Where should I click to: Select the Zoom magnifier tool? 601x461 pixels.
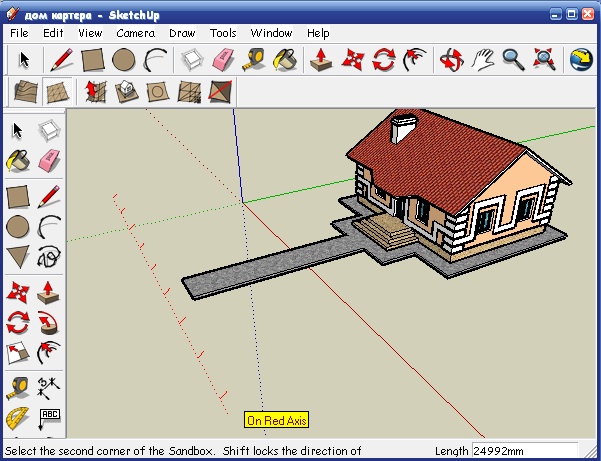pyautogui.click(x=514, y=60)
